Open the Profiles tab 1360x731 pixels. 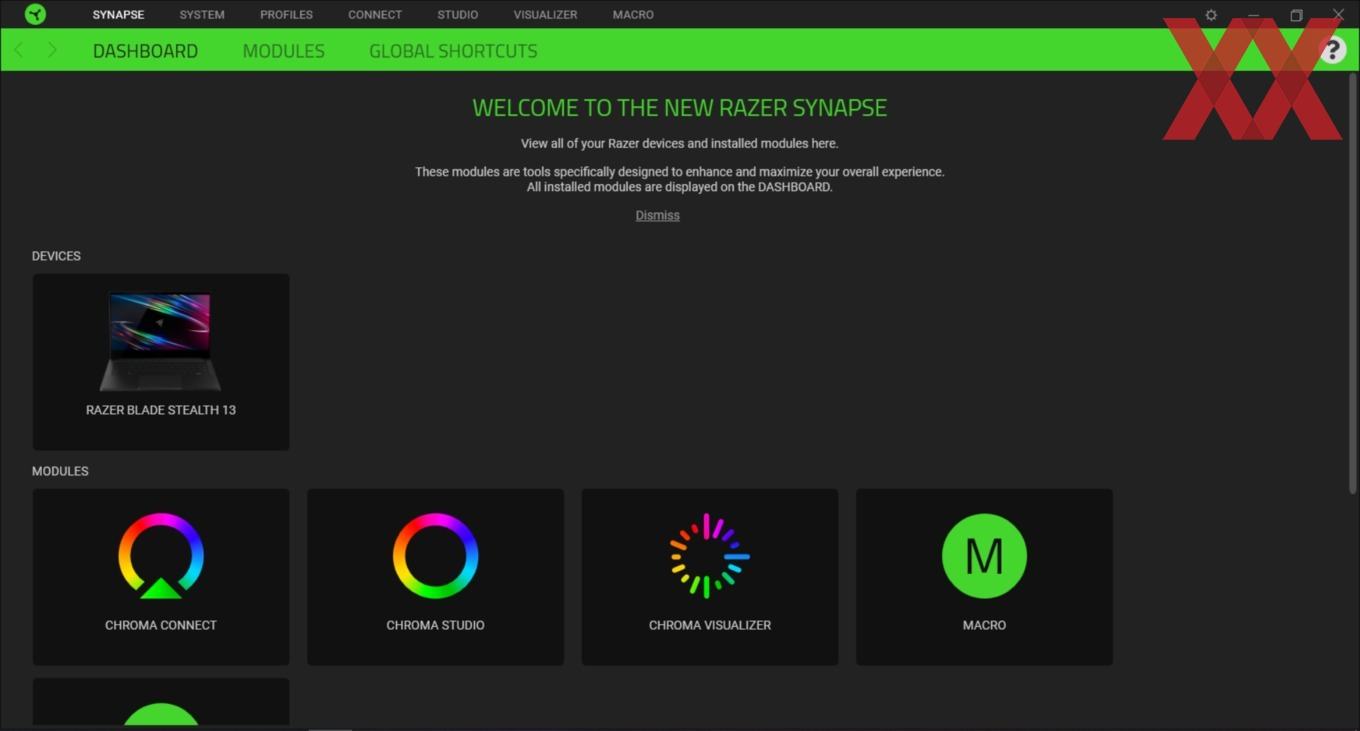coord(286,15)
